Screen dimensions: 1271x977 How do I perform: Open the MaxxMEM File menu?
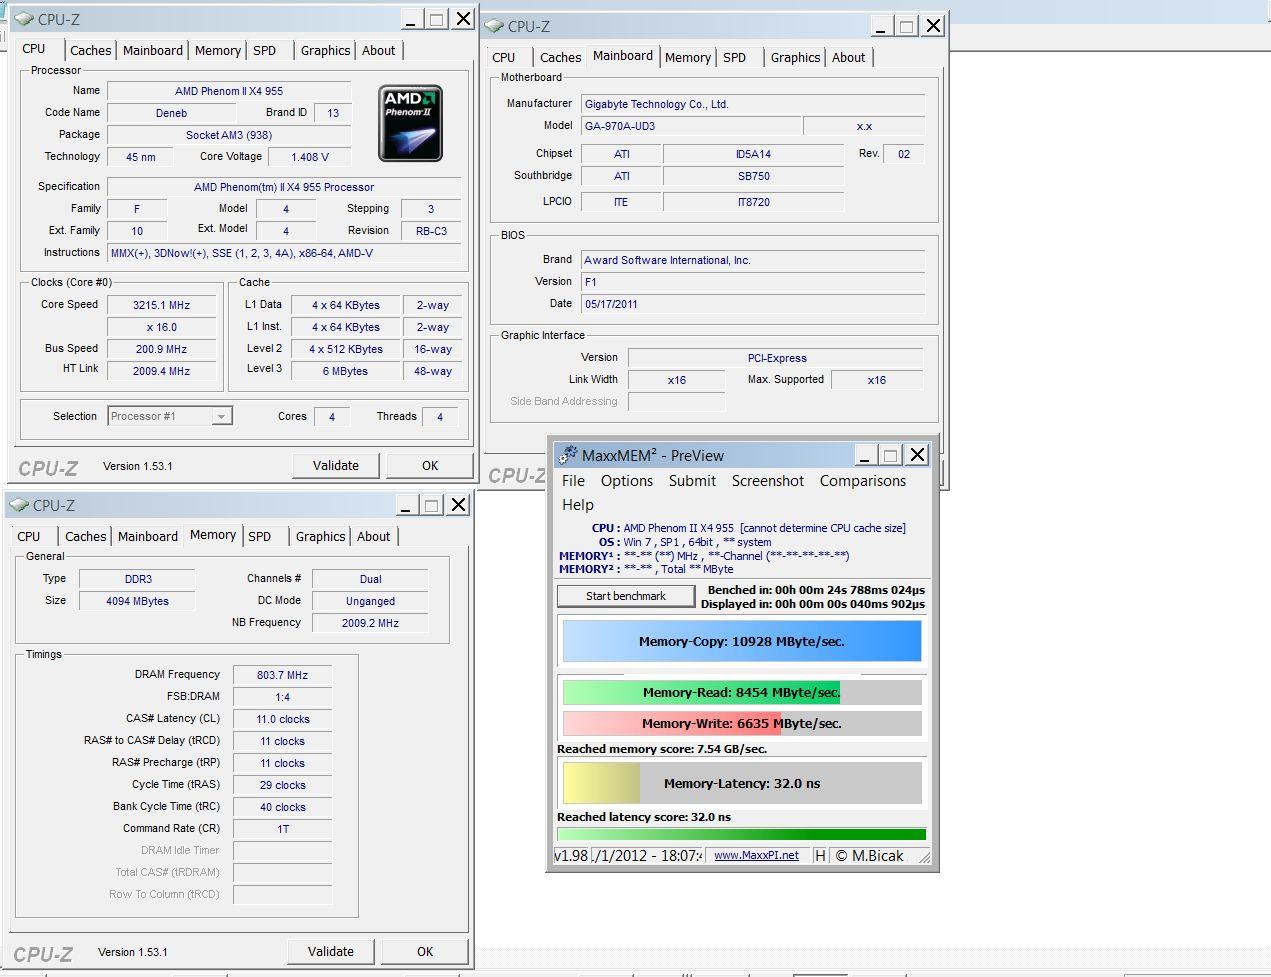[x=574, y=481]
